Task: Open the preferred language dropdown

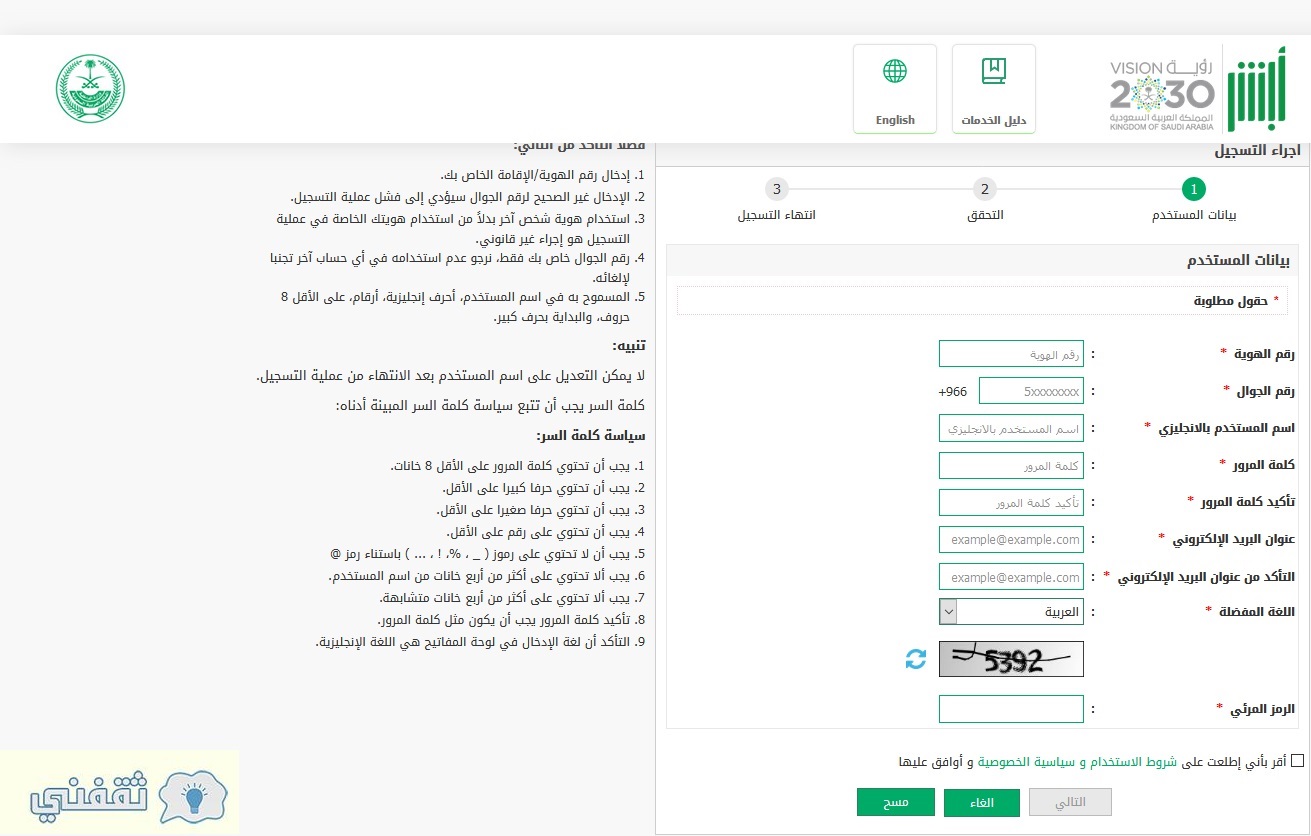Action: (x=1011, y=611)
